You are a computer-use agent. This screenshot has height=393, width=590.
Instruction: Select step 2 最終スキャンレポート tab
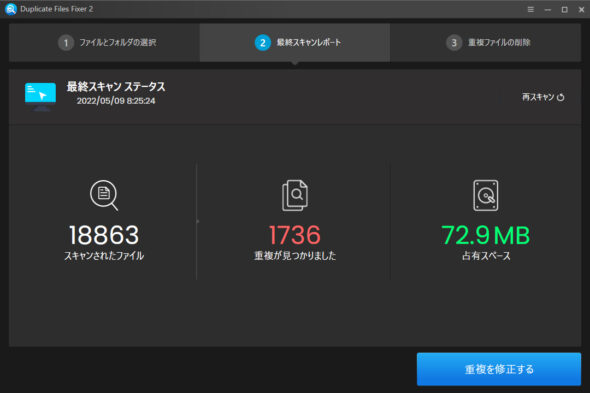click(295, 43)
